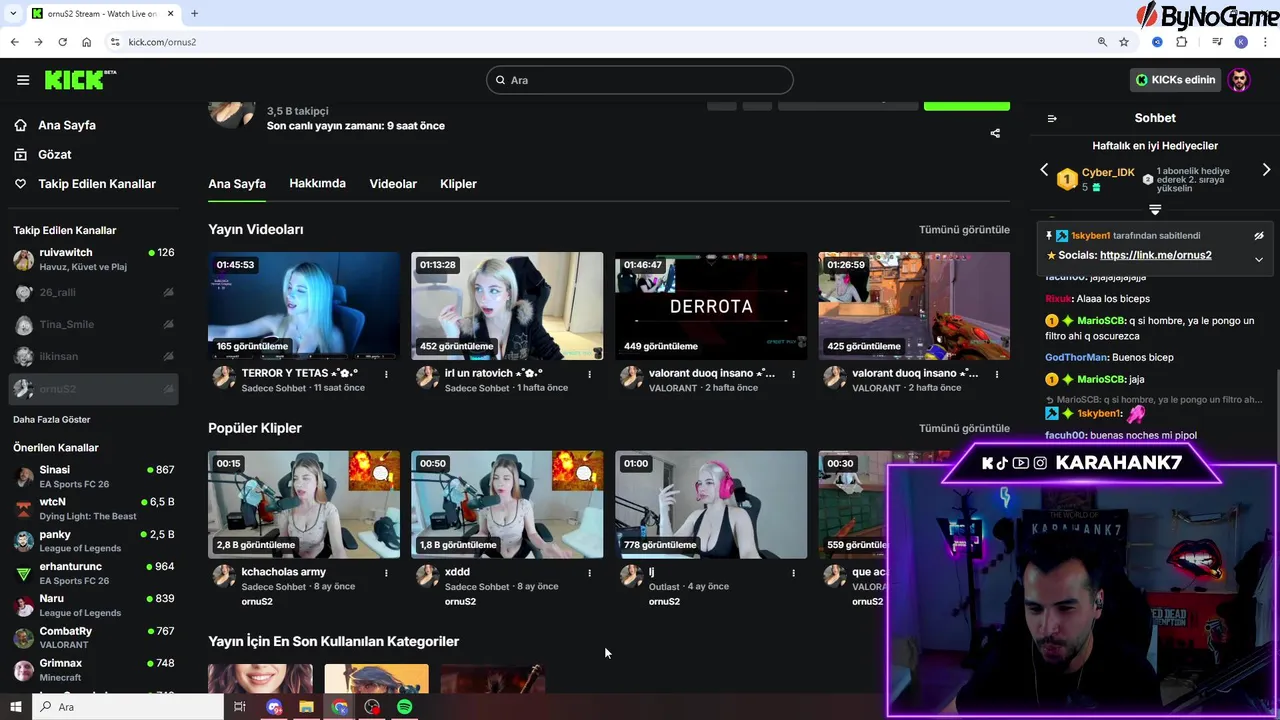
Task: View all Popüler Klipler with Tümünü görüntüle
Action: click(x=964, y=428)
